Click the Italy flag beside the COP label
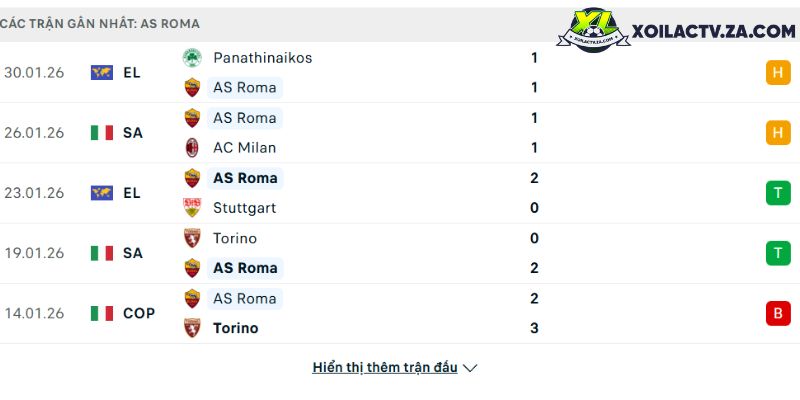This screenshot has height=400, width=800. (x=102, y=313)
